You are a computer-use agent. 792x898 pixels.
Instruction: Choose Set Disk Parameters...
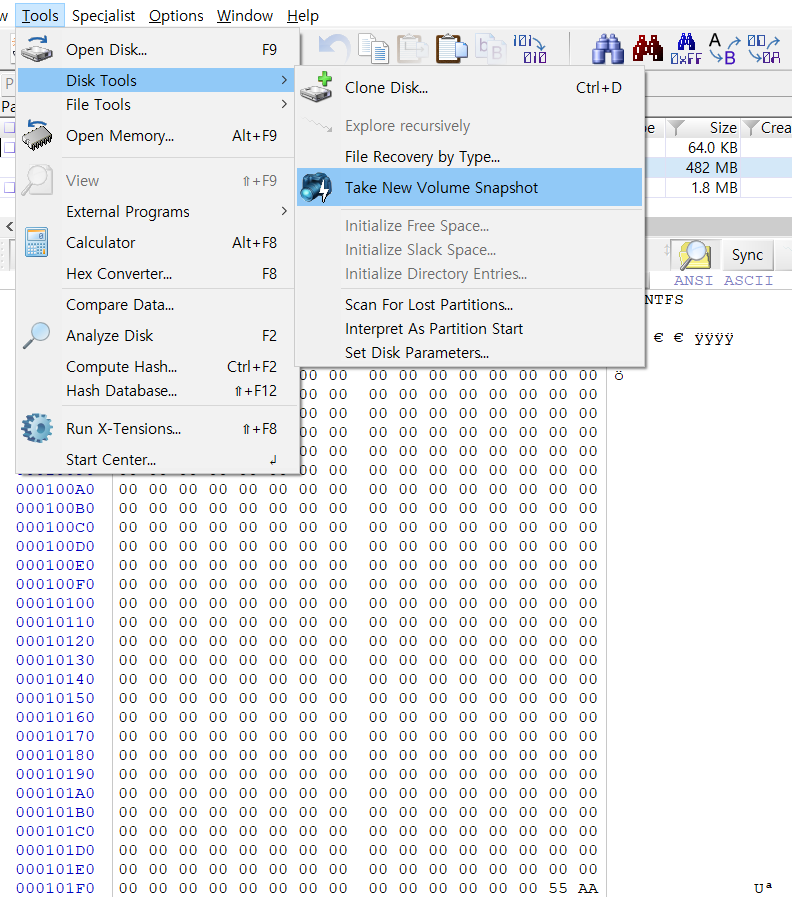pyautogui.click(x=470, y=353)
